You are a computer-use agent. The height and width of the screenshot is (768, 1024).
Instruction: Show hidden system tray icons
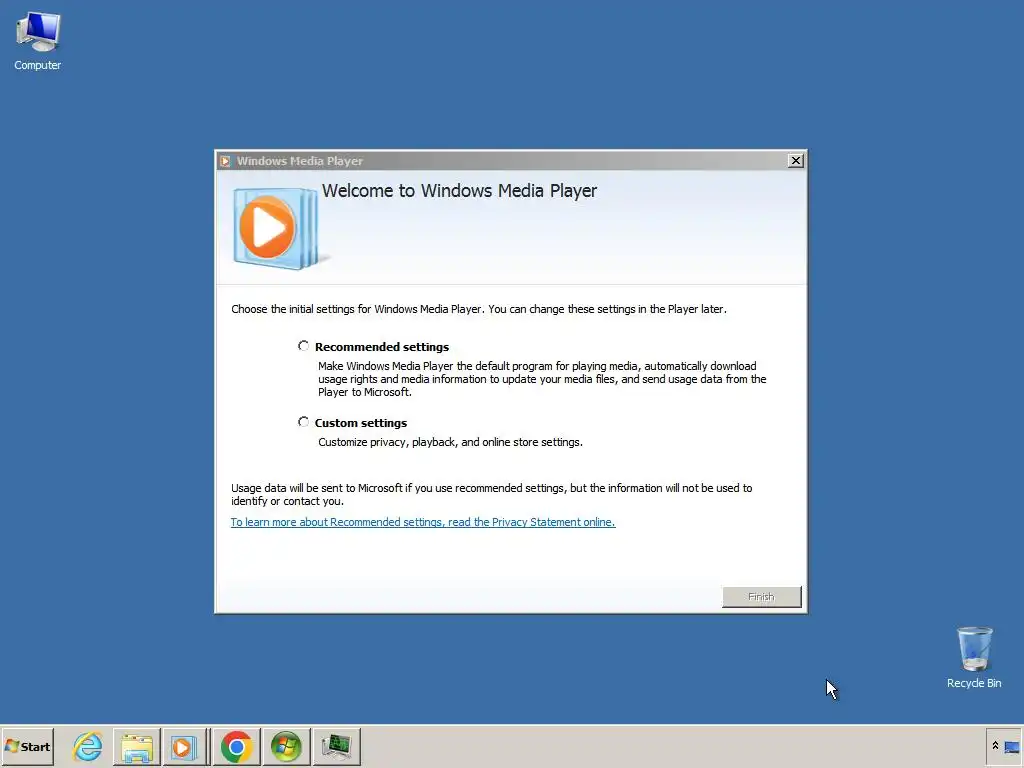point(995,746)
